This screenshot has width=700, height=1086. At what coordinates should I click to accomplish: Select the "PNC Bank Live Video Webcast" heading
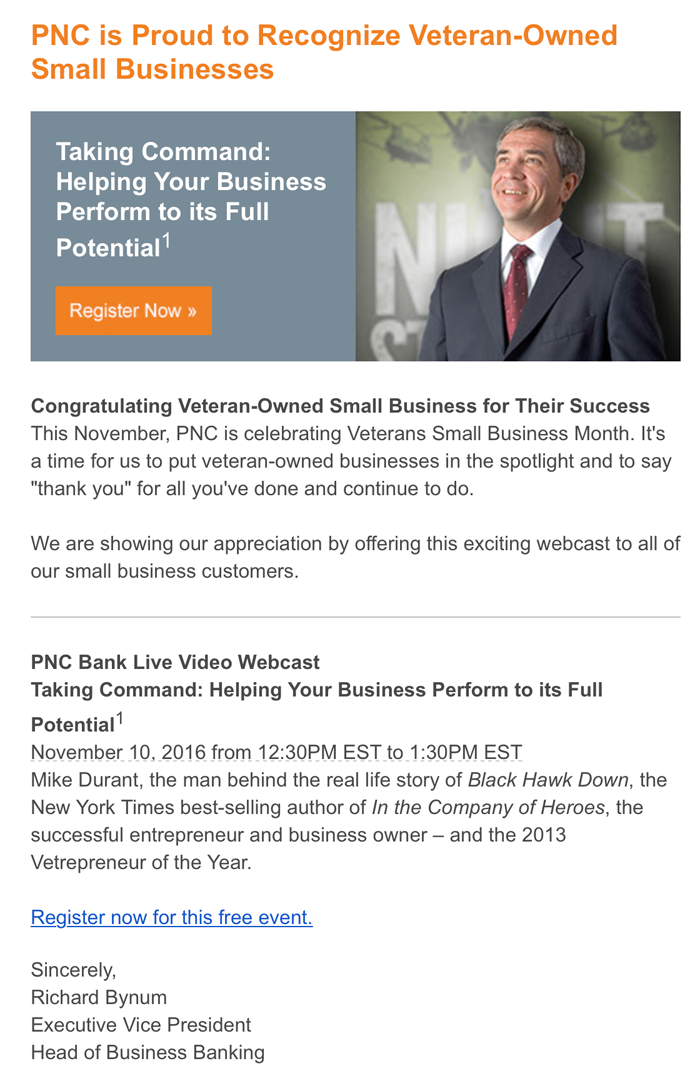(175, 662)
